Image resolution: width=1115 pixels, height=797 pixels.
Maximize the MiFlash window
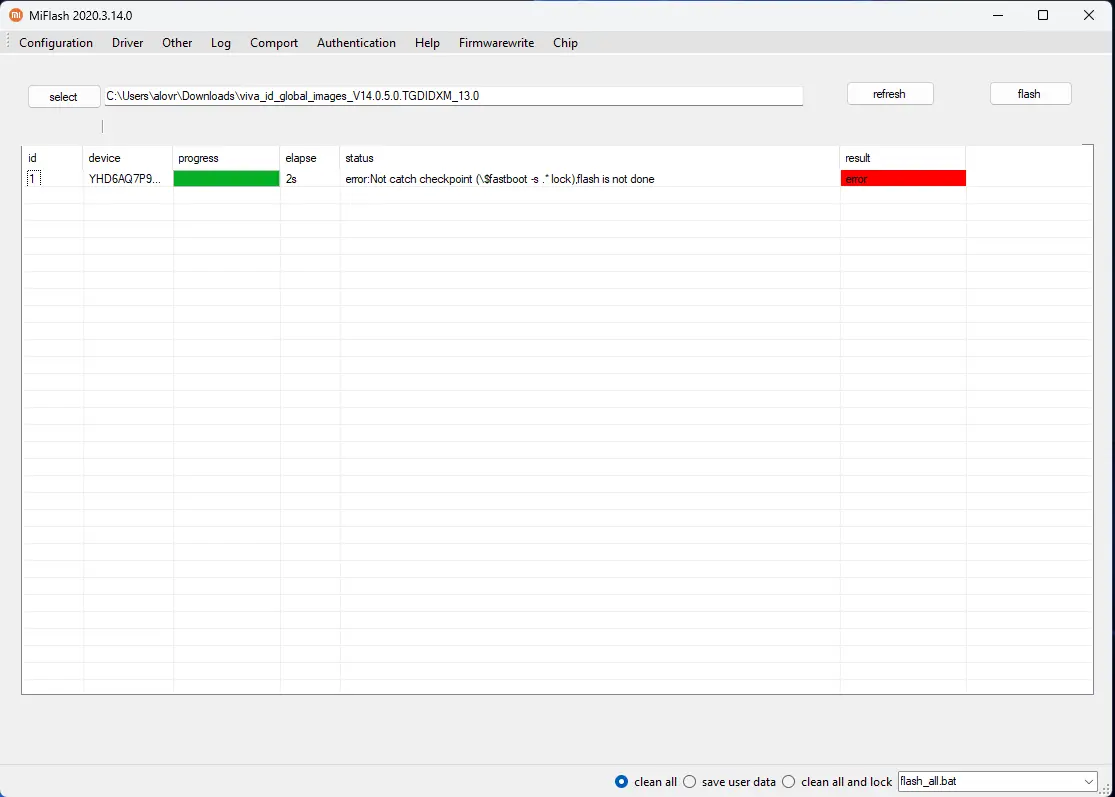click(x=1043, y=15)
